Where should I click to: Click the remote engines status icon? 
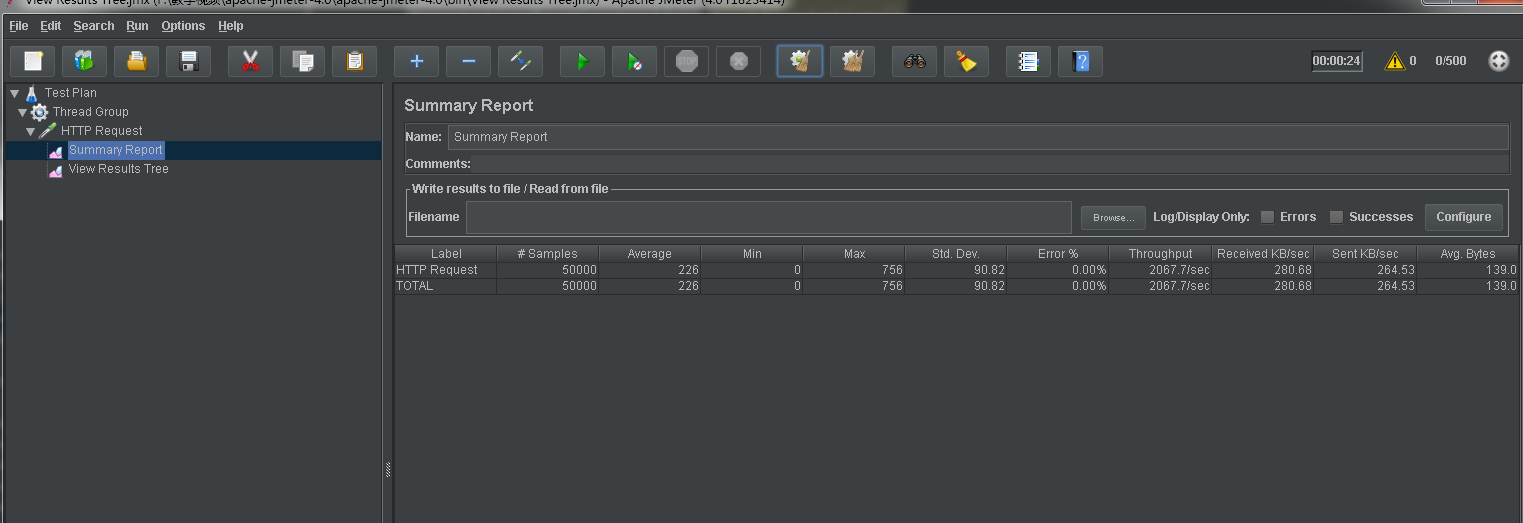[1498, 61]
